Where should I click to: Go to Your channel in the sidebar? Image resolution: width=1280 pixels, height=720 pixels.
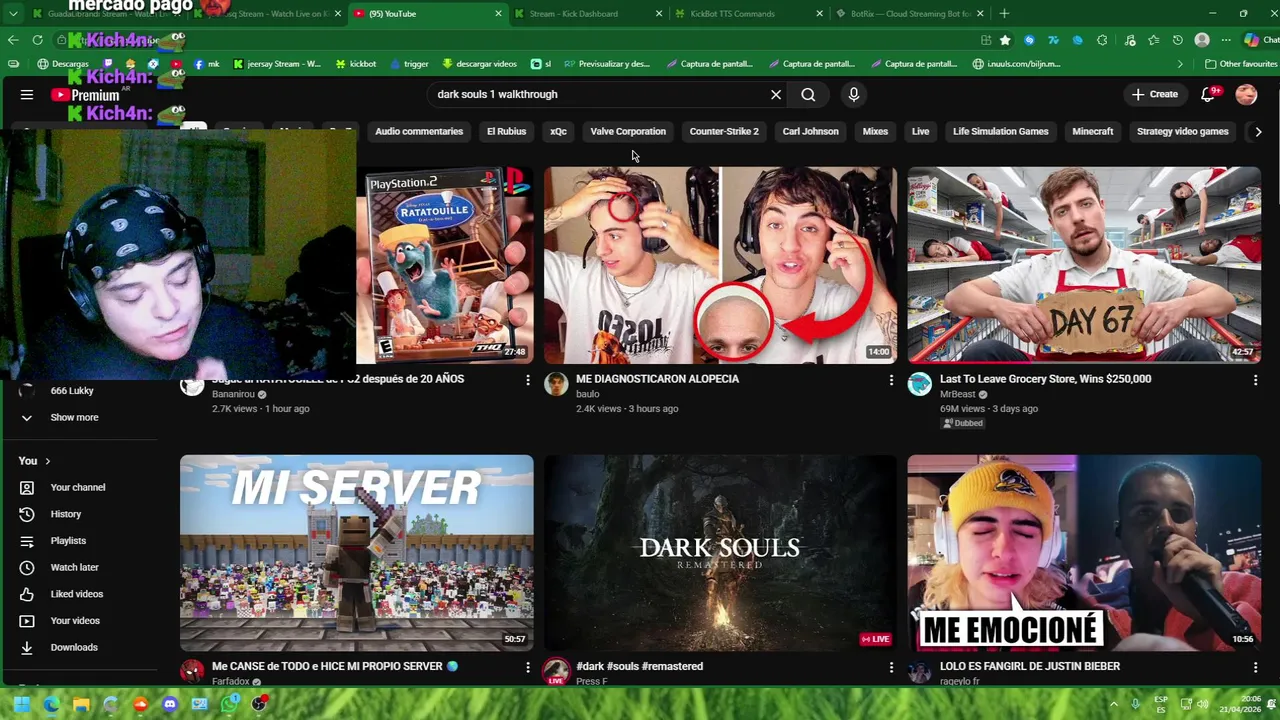(77, 487)
